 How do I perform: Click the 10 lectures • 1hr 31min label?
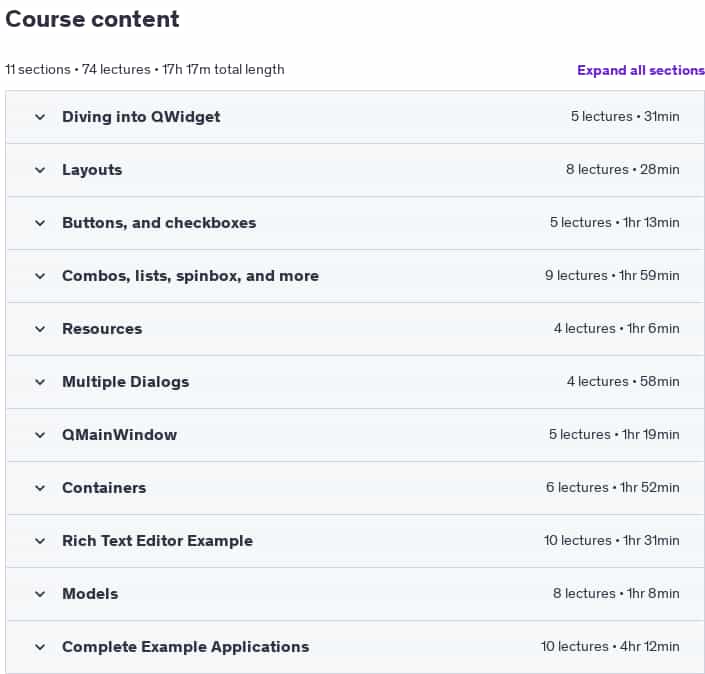coord(611,540)
